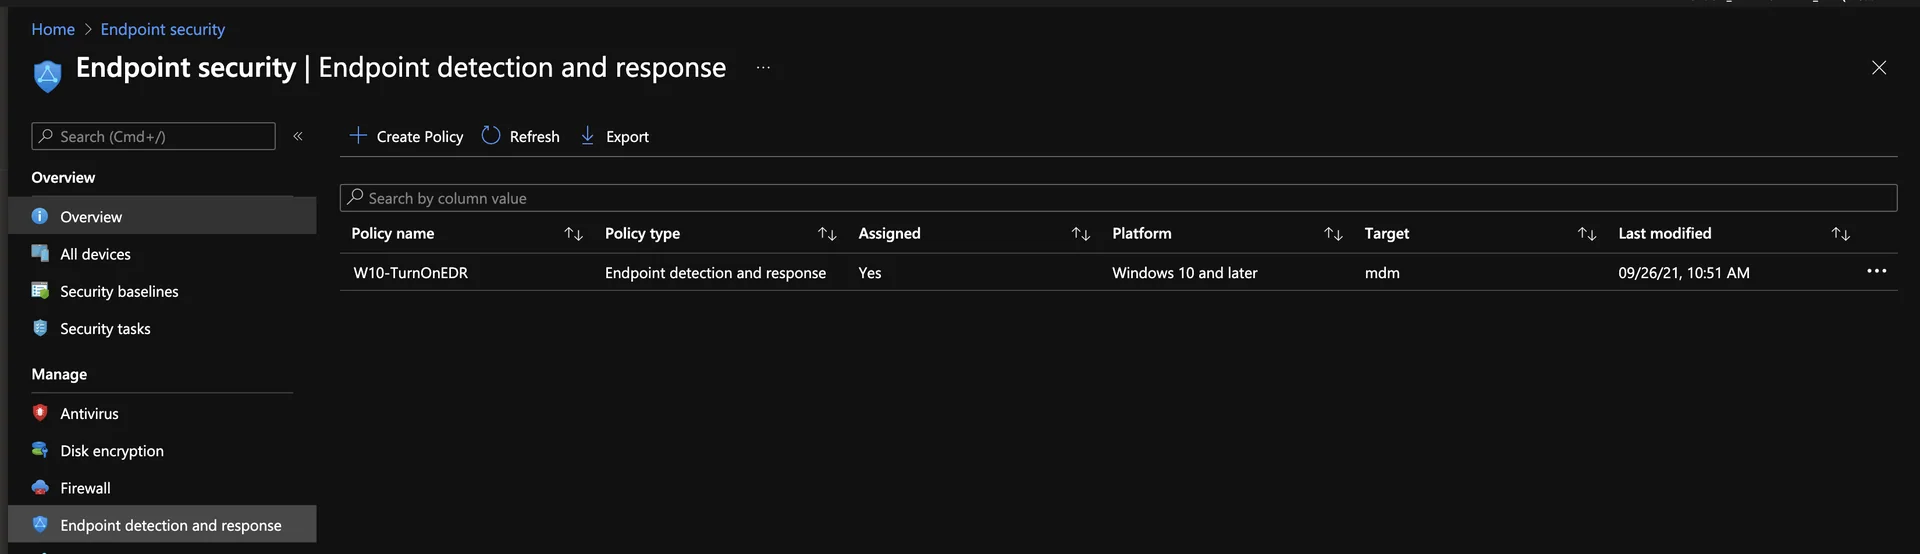Click the Assigned column header
This screenshot has height=554, width=1920.
(889, 233)
